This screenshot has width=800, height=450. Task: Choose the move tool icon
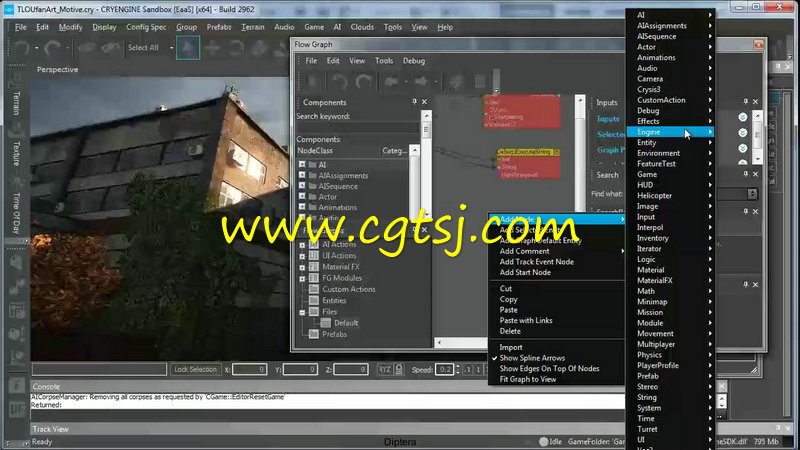pyautogui.click(x=212, y=48)
